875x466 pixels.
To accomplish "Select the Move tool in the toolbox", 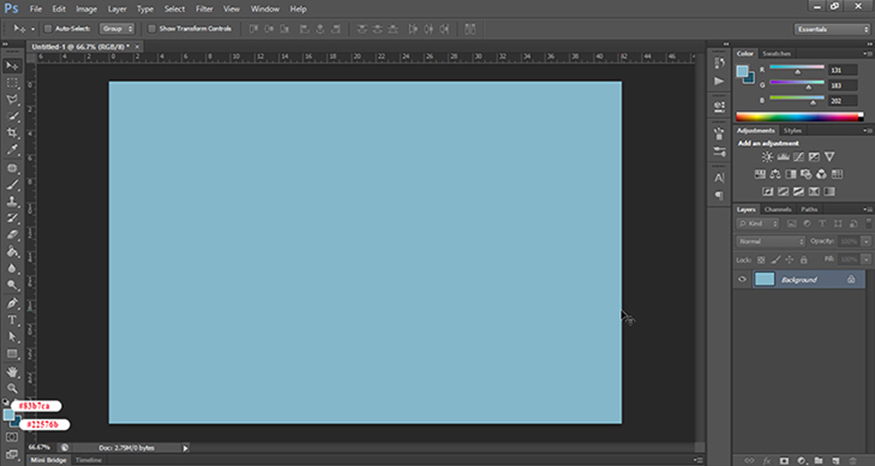I will (13, 65).
